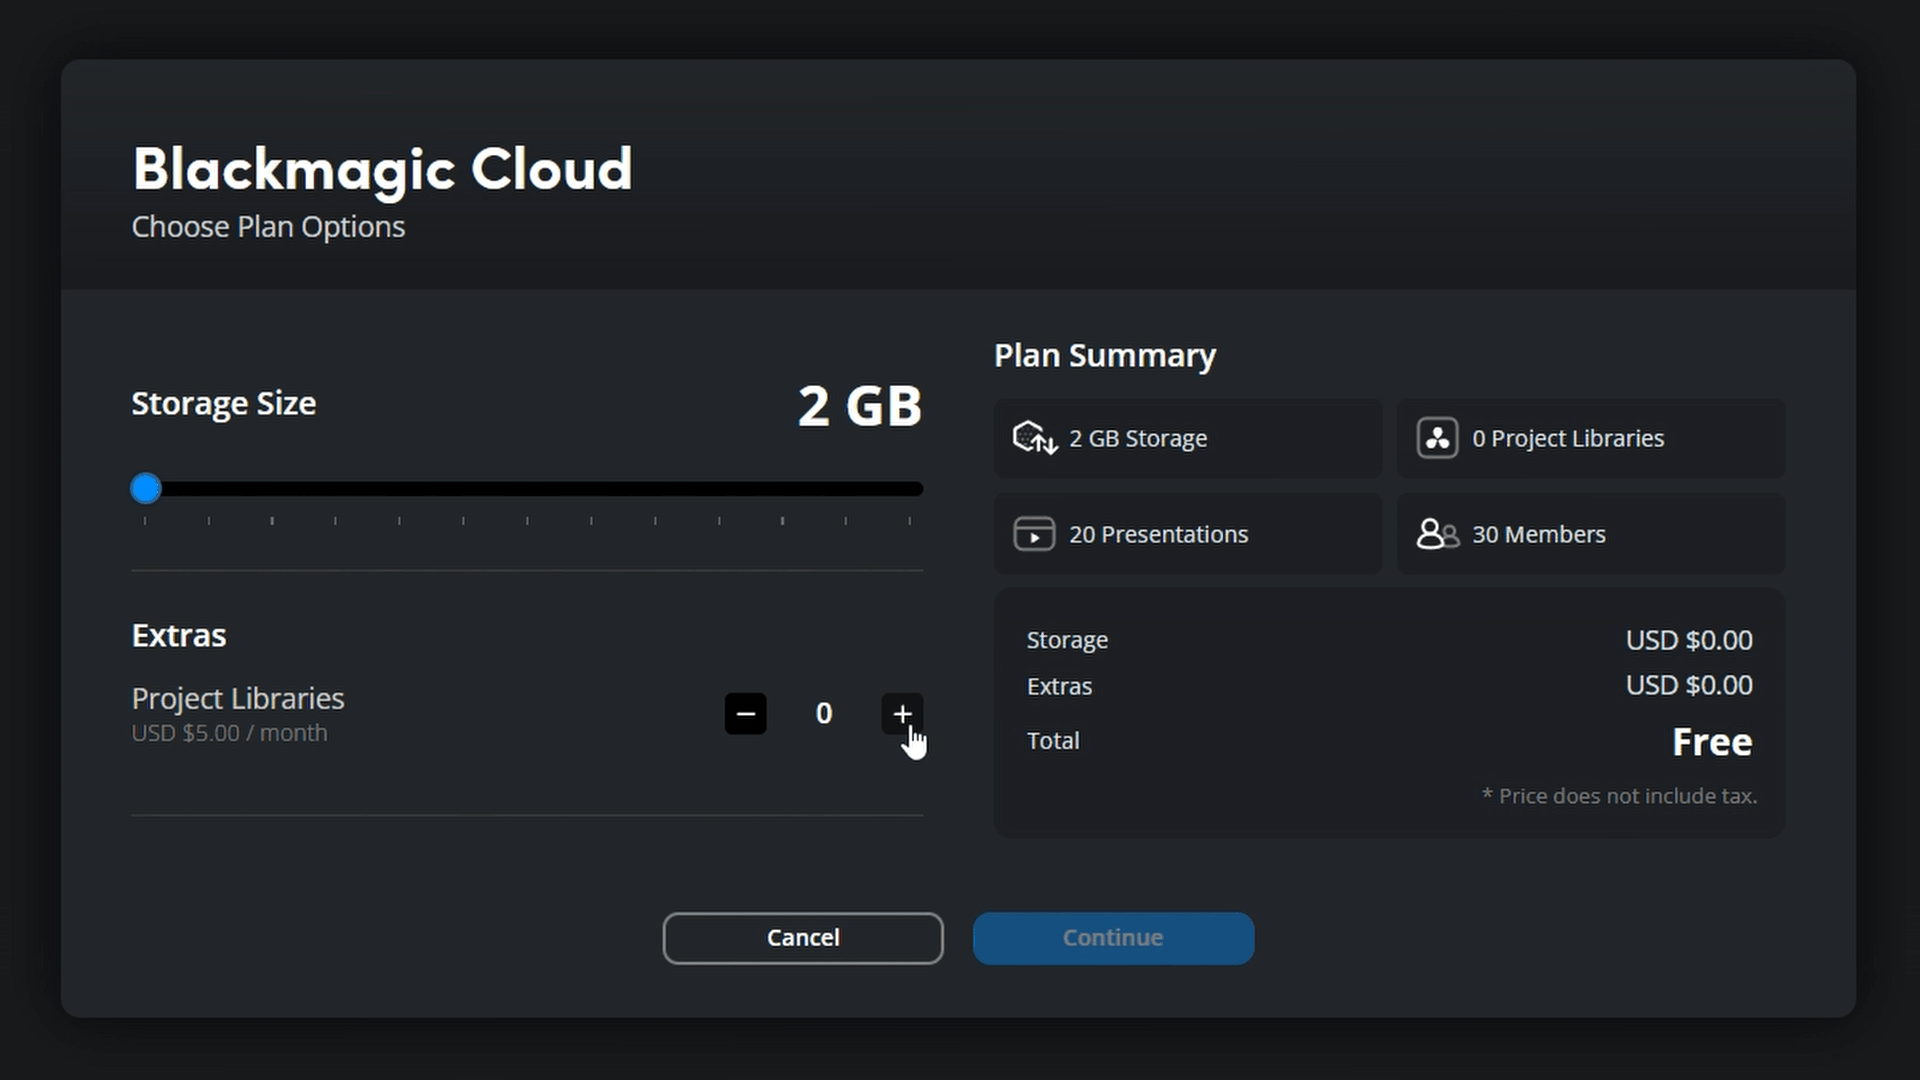Click the Members people icon

(x=1437, y=534)
